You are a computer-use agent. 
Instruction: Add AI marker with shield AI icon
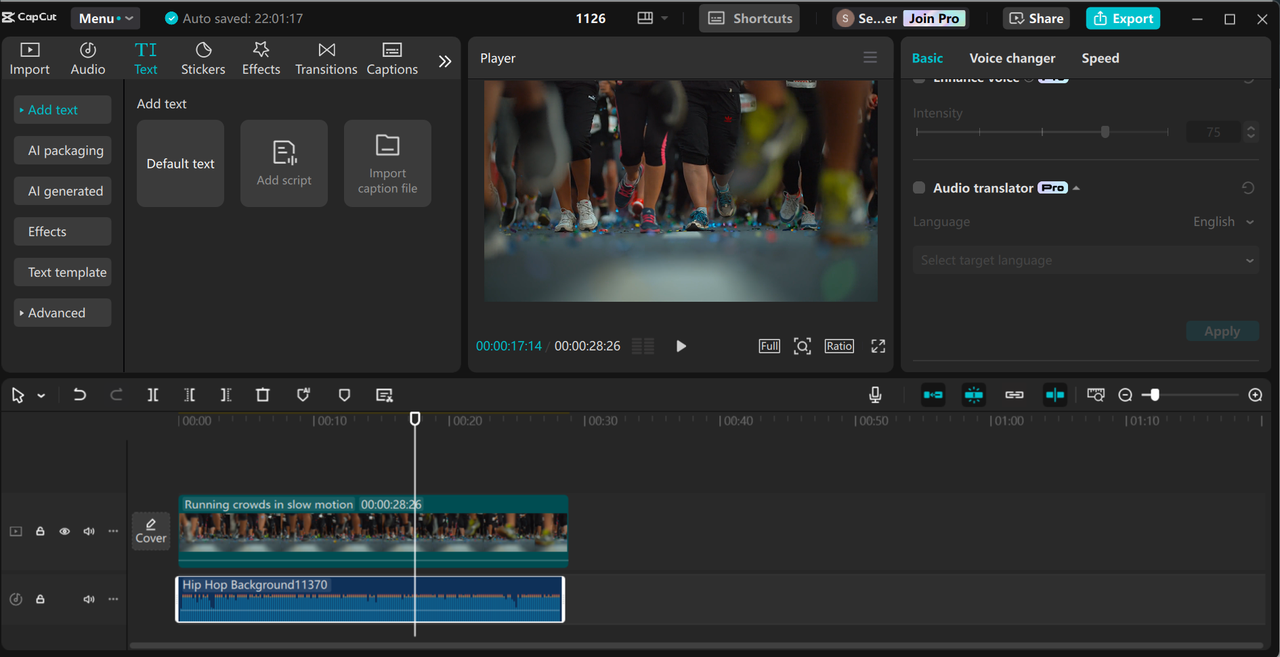tap(304, 395)
